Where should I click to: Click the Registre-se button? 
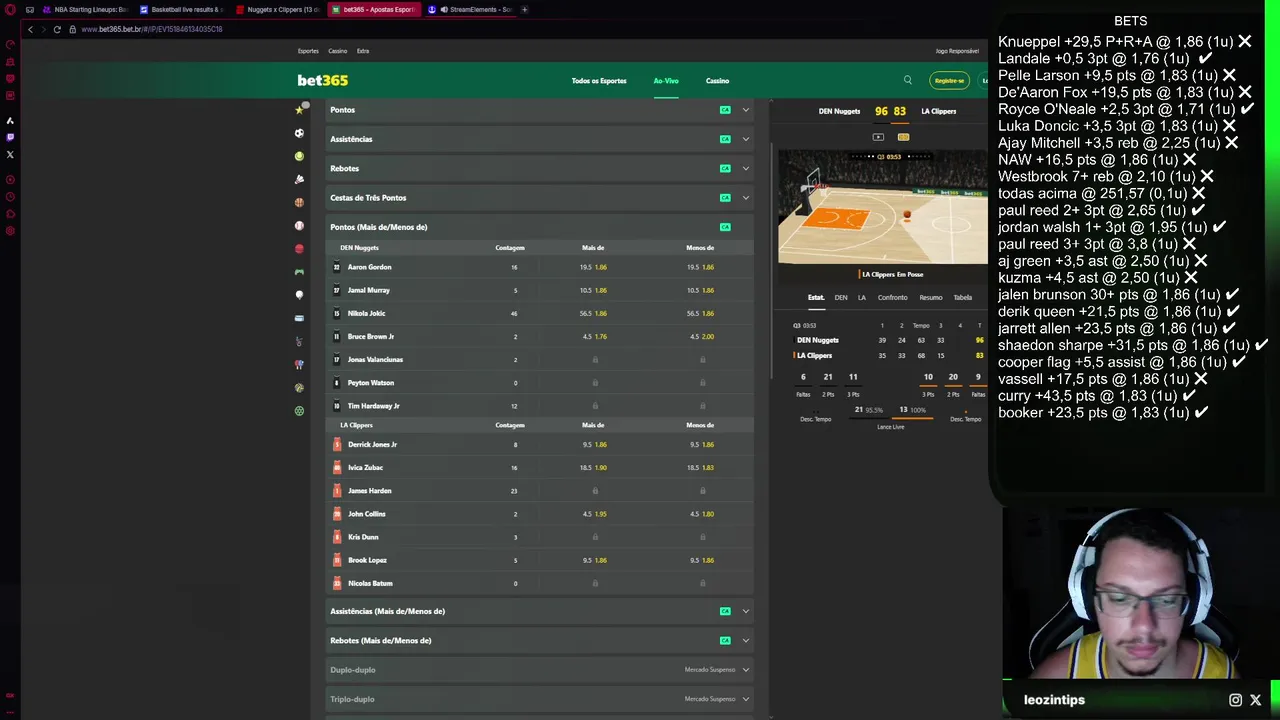tap(949, 81)
